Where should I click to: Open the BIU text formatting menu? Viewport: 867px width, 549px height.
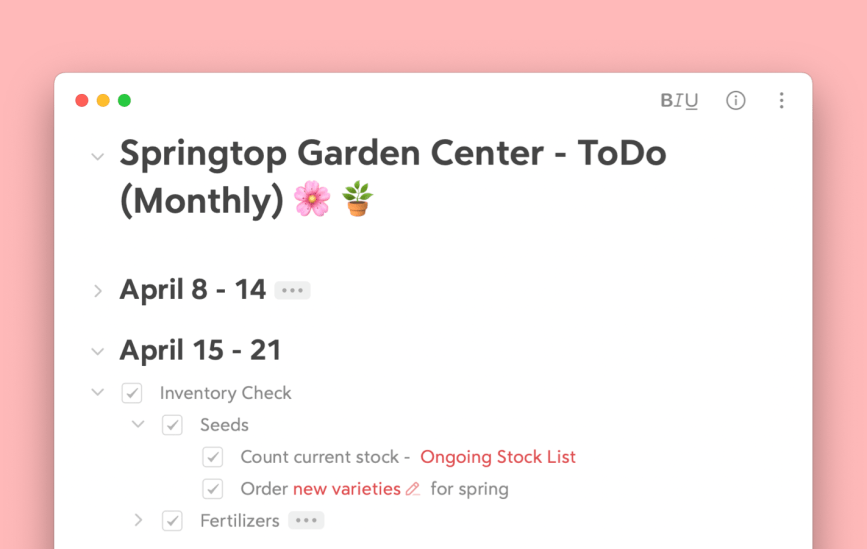pos(679,100)
